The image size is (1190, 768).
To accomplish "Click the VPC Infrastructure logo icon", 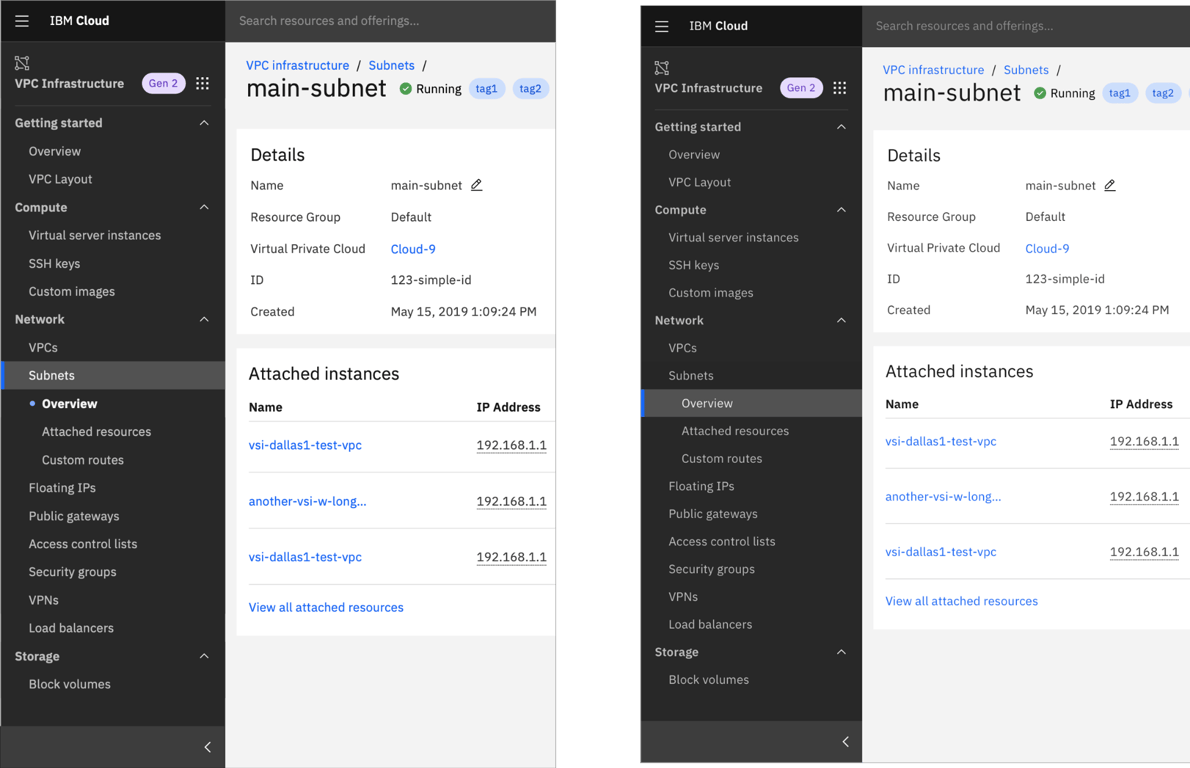I will (22, 65).
